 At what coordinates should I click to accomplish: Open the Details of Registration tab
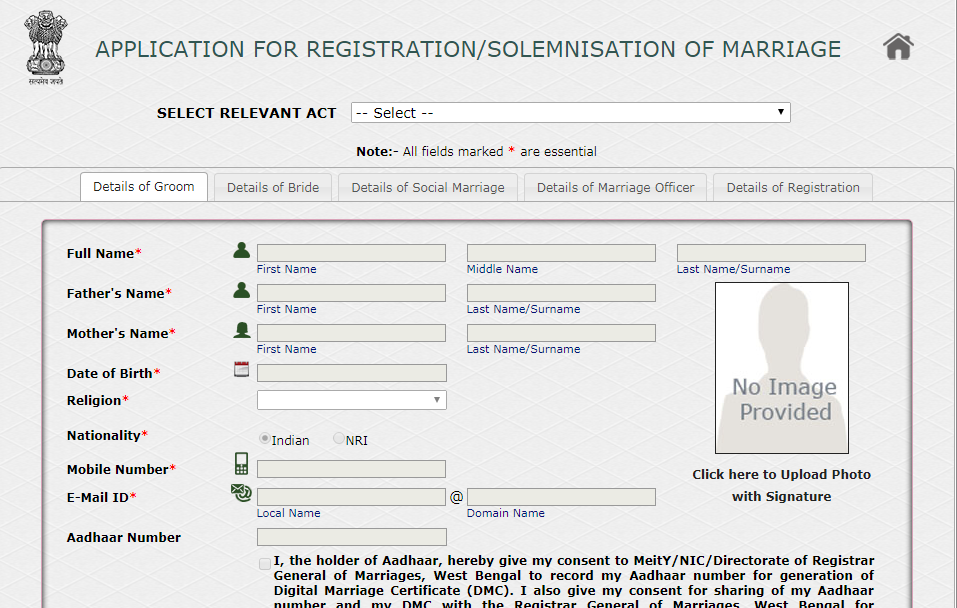(x=791, y=187)
